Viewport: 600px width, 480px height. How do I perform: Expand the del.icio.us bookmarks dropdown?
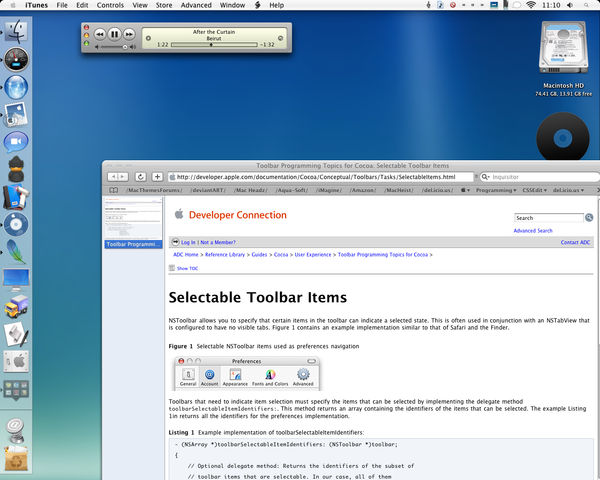569,190
